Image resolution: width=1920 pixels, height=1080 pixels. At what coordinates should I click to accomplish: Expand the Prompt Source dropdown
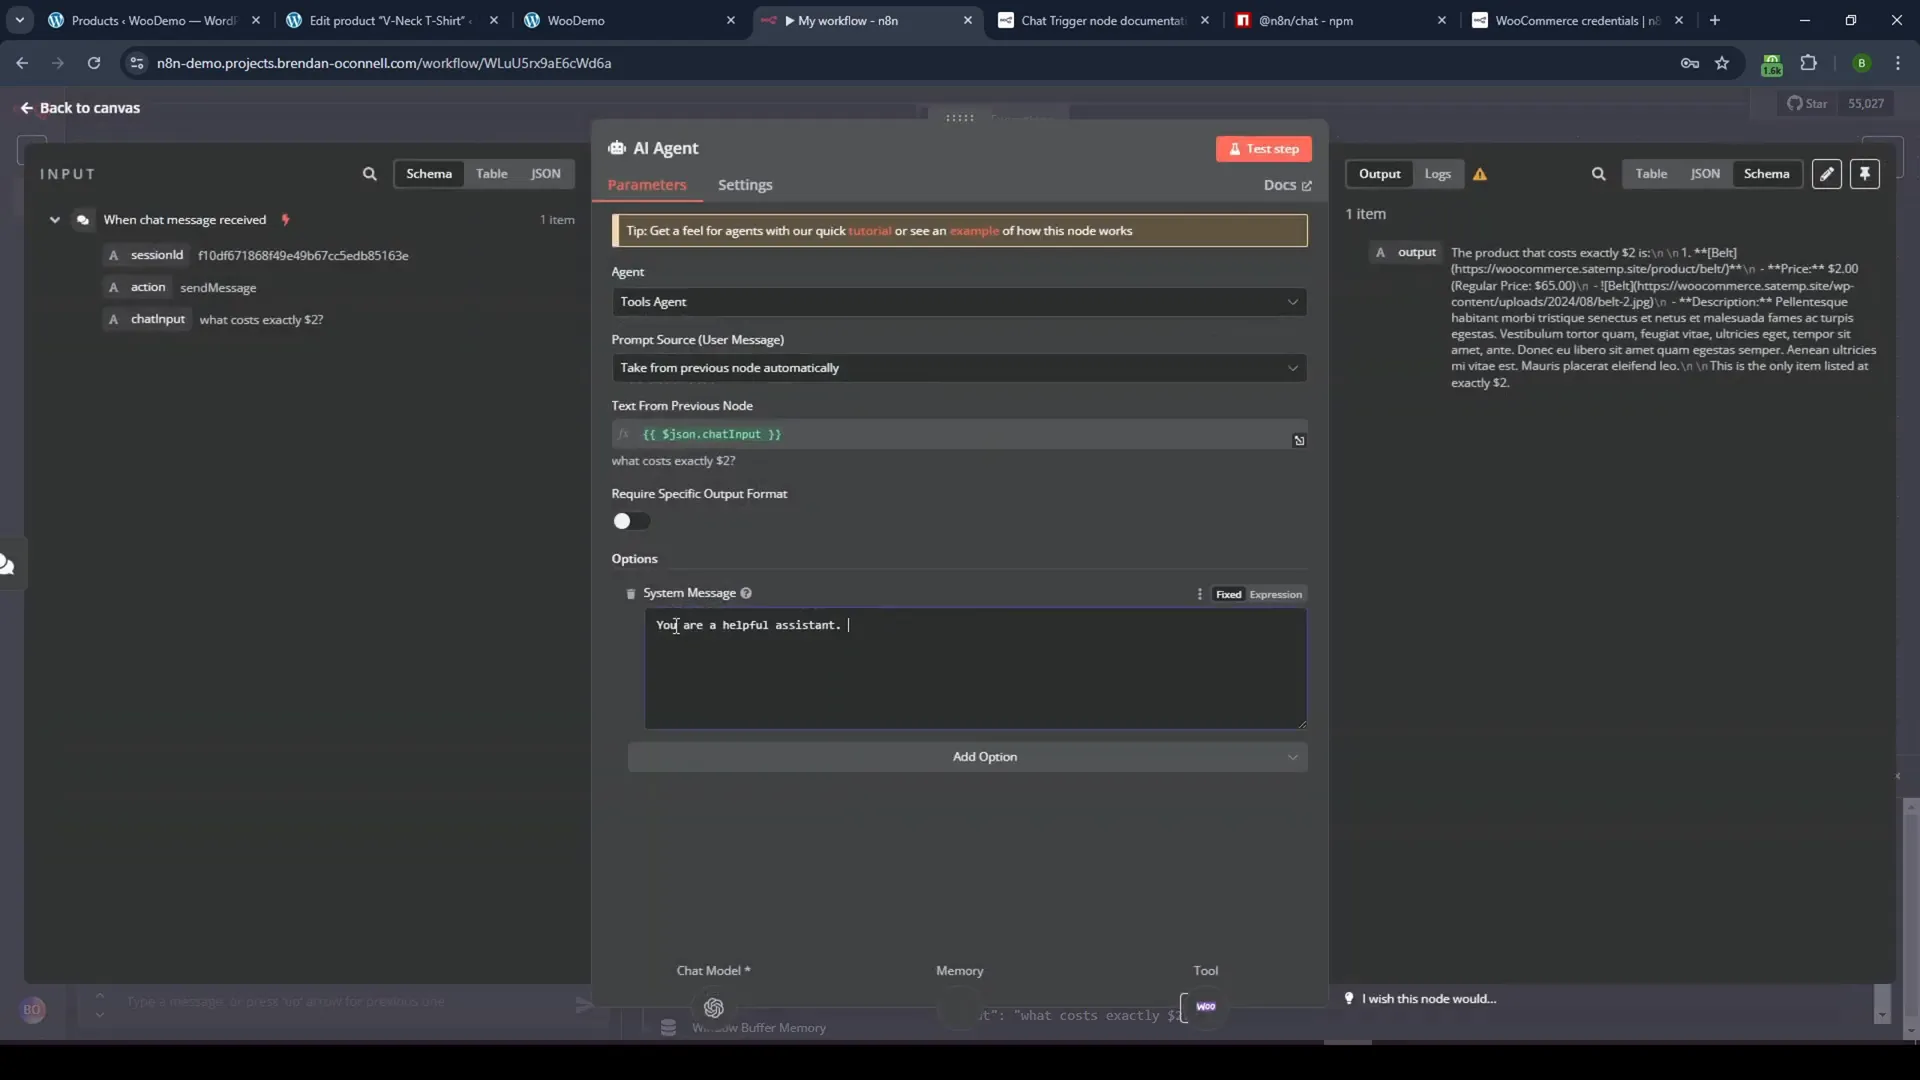coord(959,367)
